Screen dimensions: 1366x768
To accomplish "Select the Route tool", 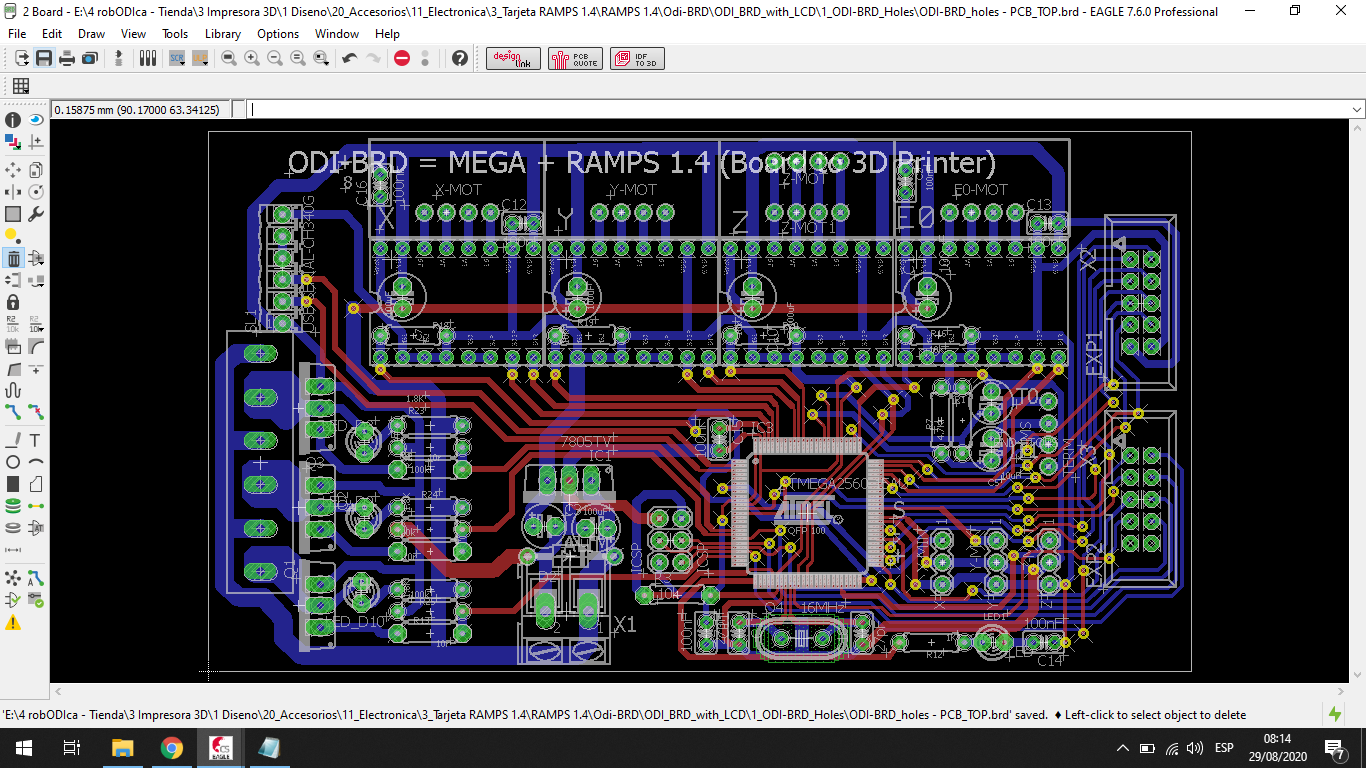I will [x=13, y=412].
